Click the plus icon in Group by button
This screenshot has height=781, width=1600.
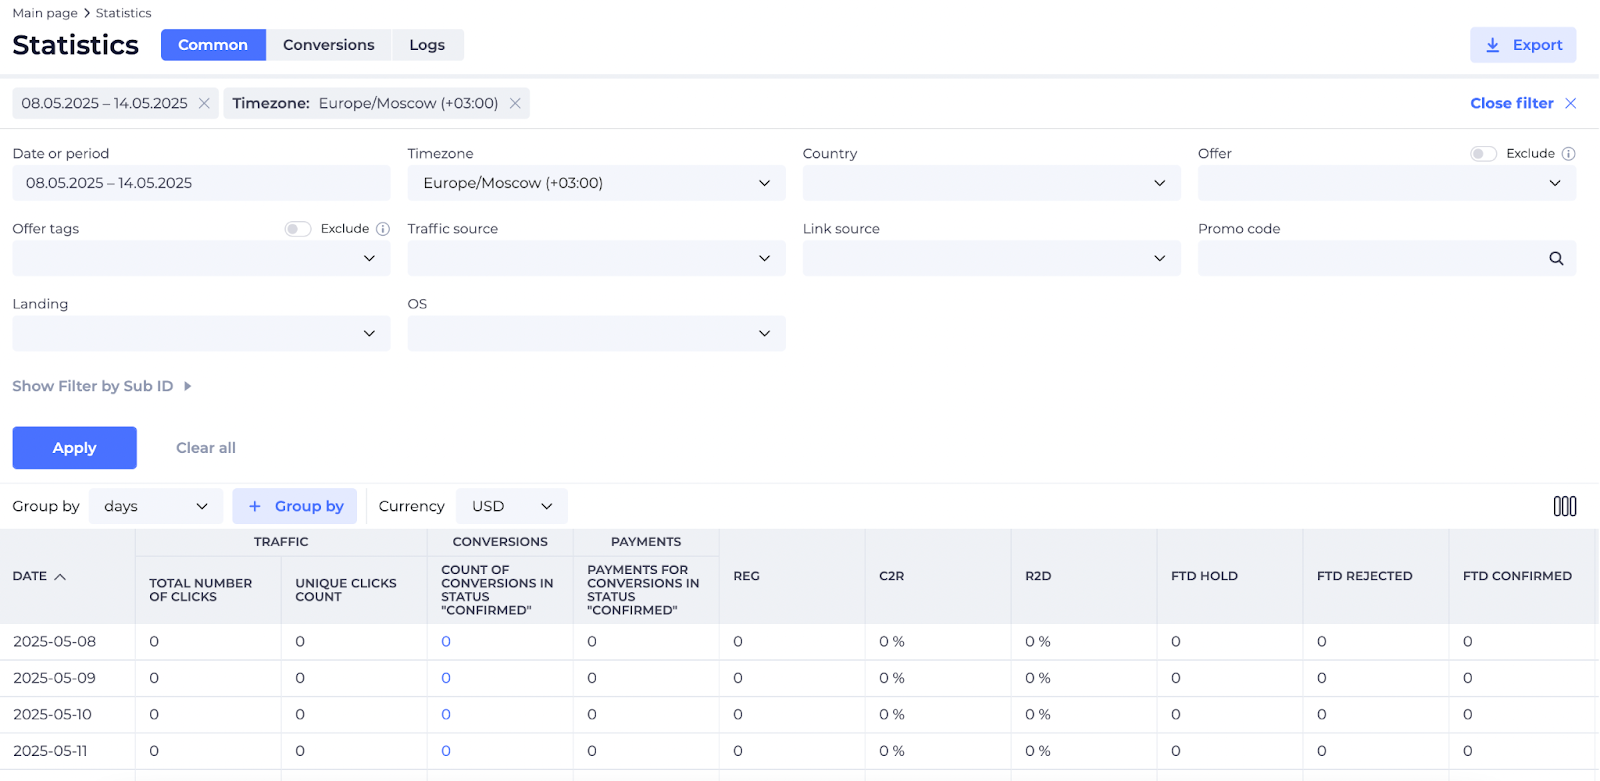point(255,506)
